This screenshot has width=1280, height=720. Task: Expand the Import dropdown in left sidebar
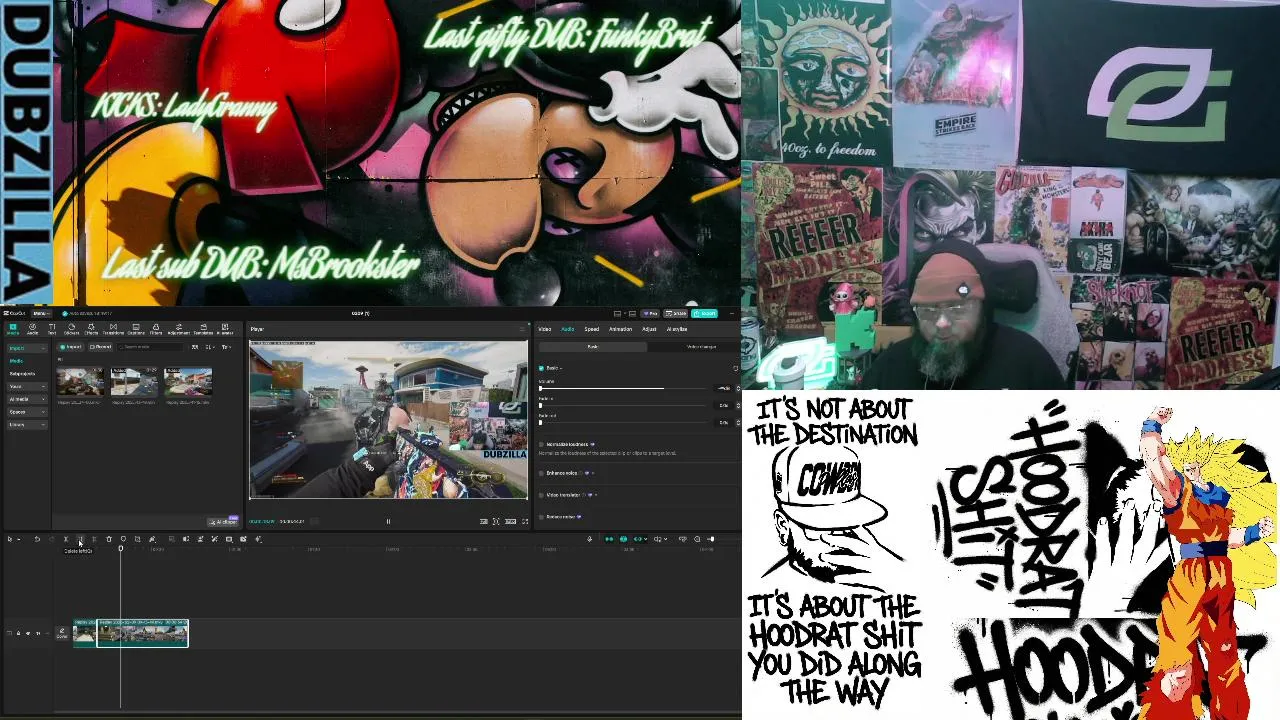[x=27, y=348]
